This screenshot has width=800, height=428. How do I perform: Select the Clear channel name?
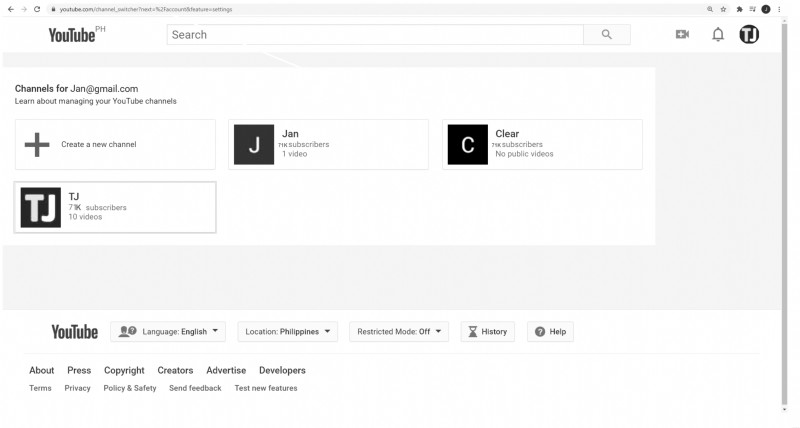click(x=507, y=134)
